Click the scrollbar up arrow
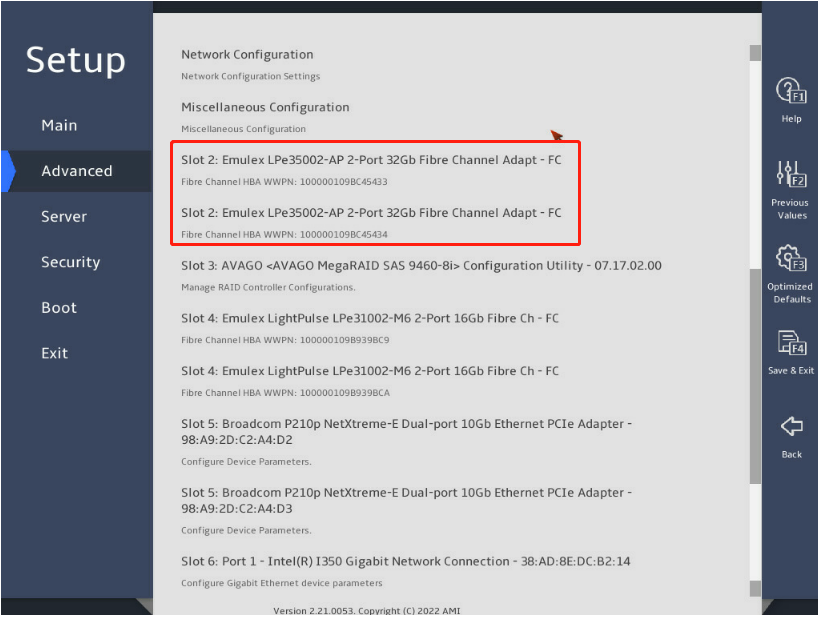Viewport: 818px width, 617px height. (x=755, y=53)
